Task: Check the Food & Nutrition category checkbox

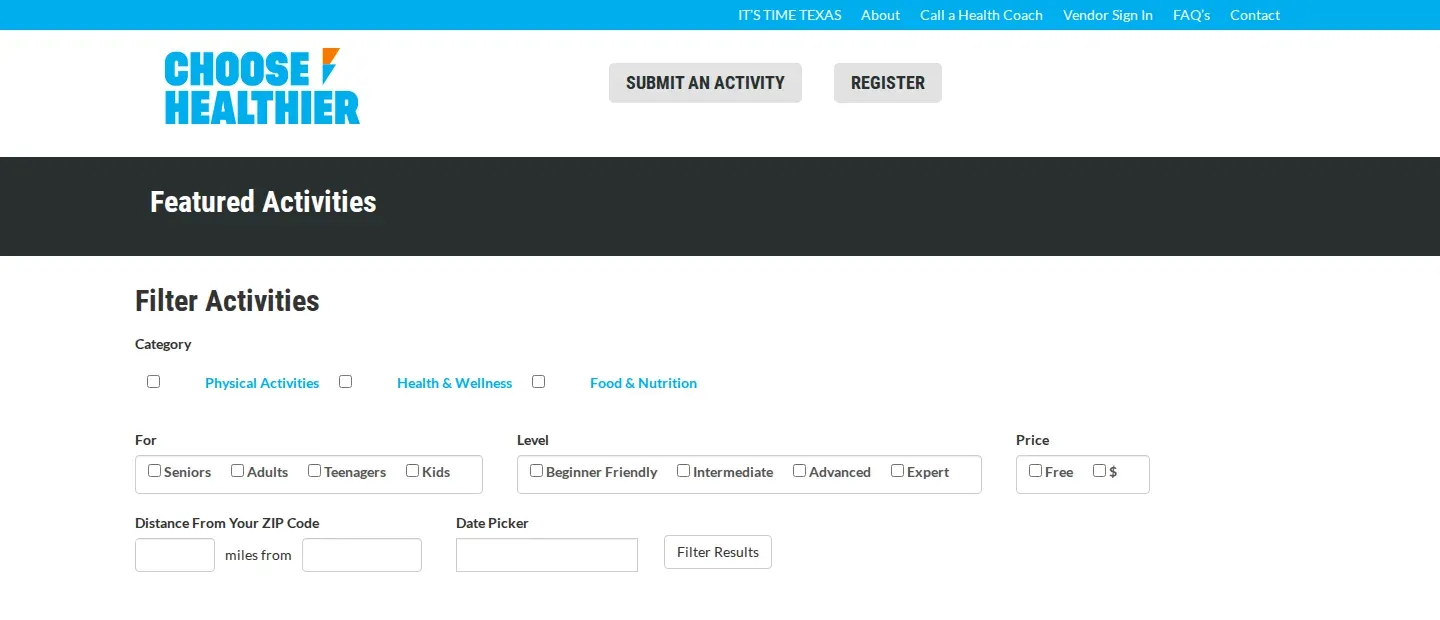Action: click(x=538, y=381)
